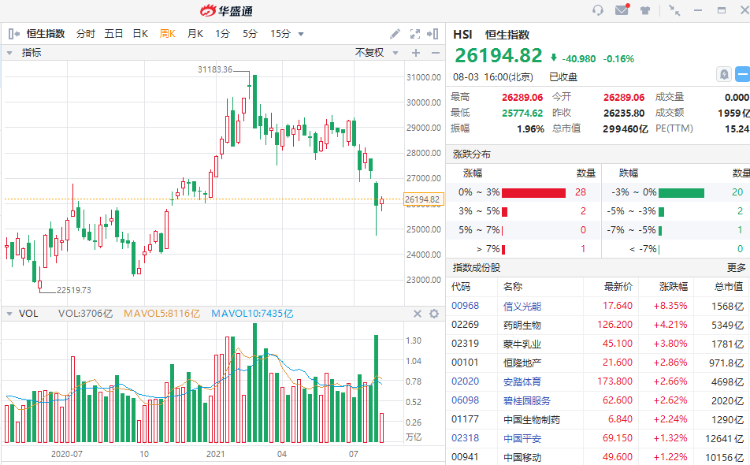750x465 pixels.
Task: Click blue minus watchlist button
Action: (x=743, y=74)
